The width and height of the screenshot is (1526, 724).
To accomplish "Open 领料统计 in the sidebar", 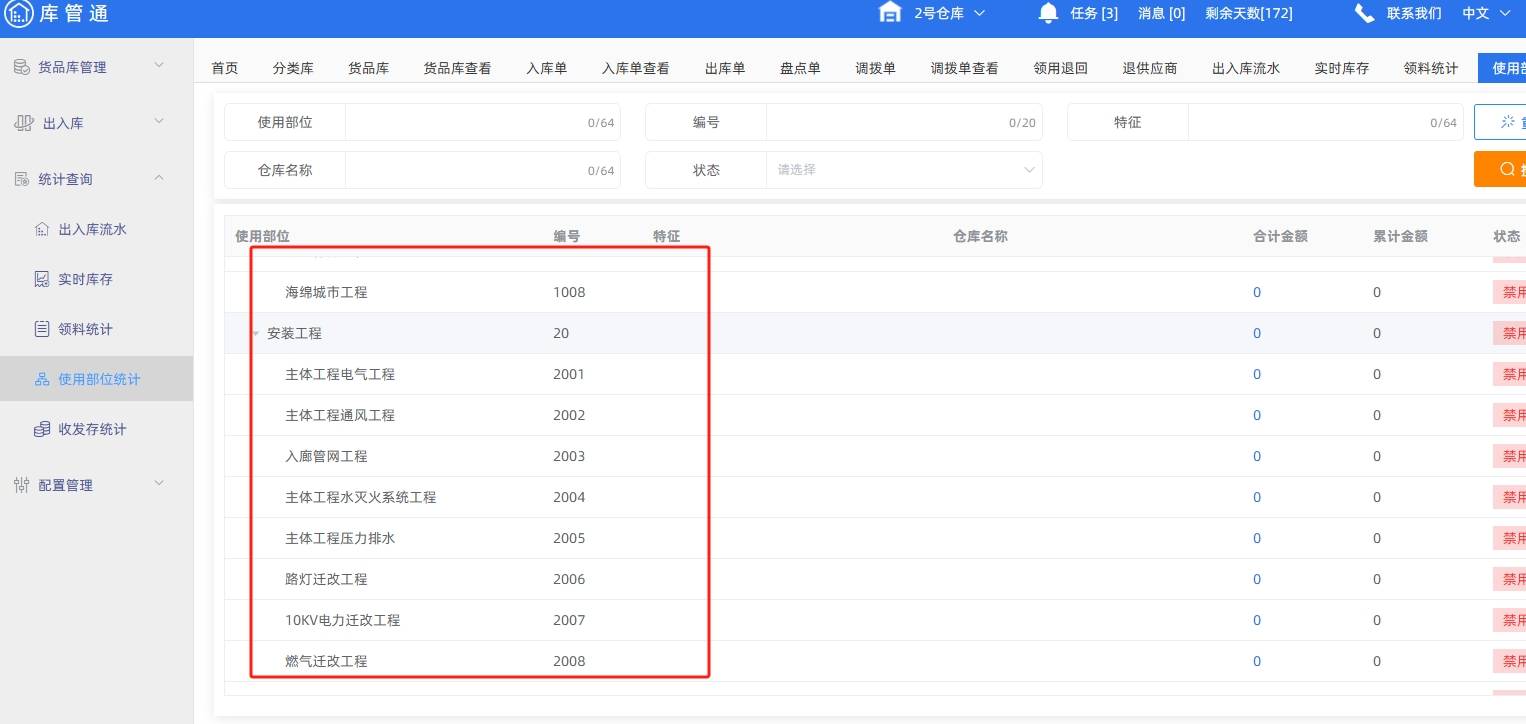I will coord(85,329).
